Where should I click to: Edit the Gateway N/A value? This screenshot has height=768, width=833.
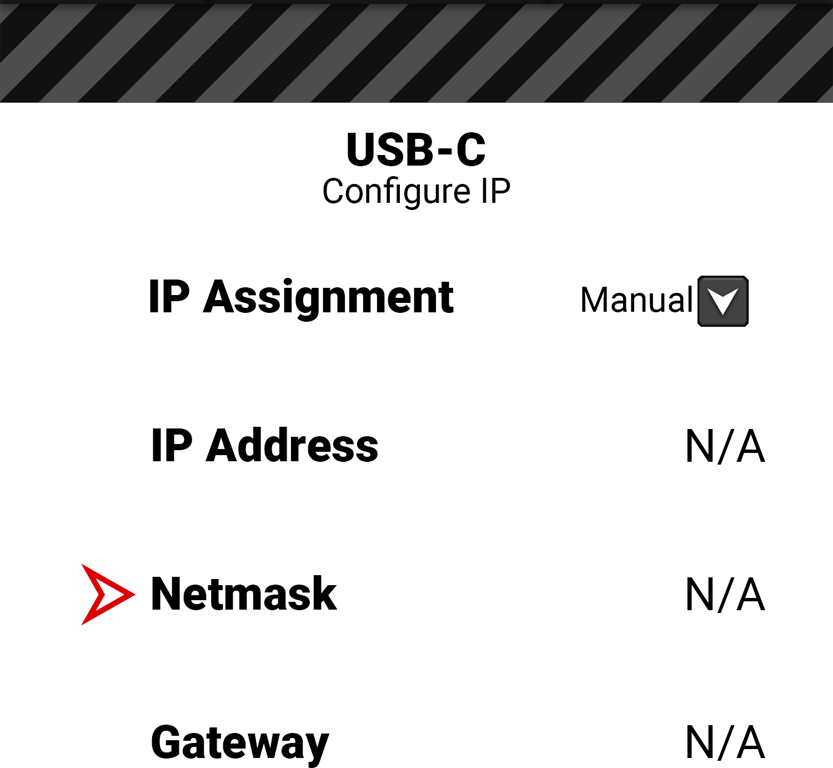tap(724, 743)
